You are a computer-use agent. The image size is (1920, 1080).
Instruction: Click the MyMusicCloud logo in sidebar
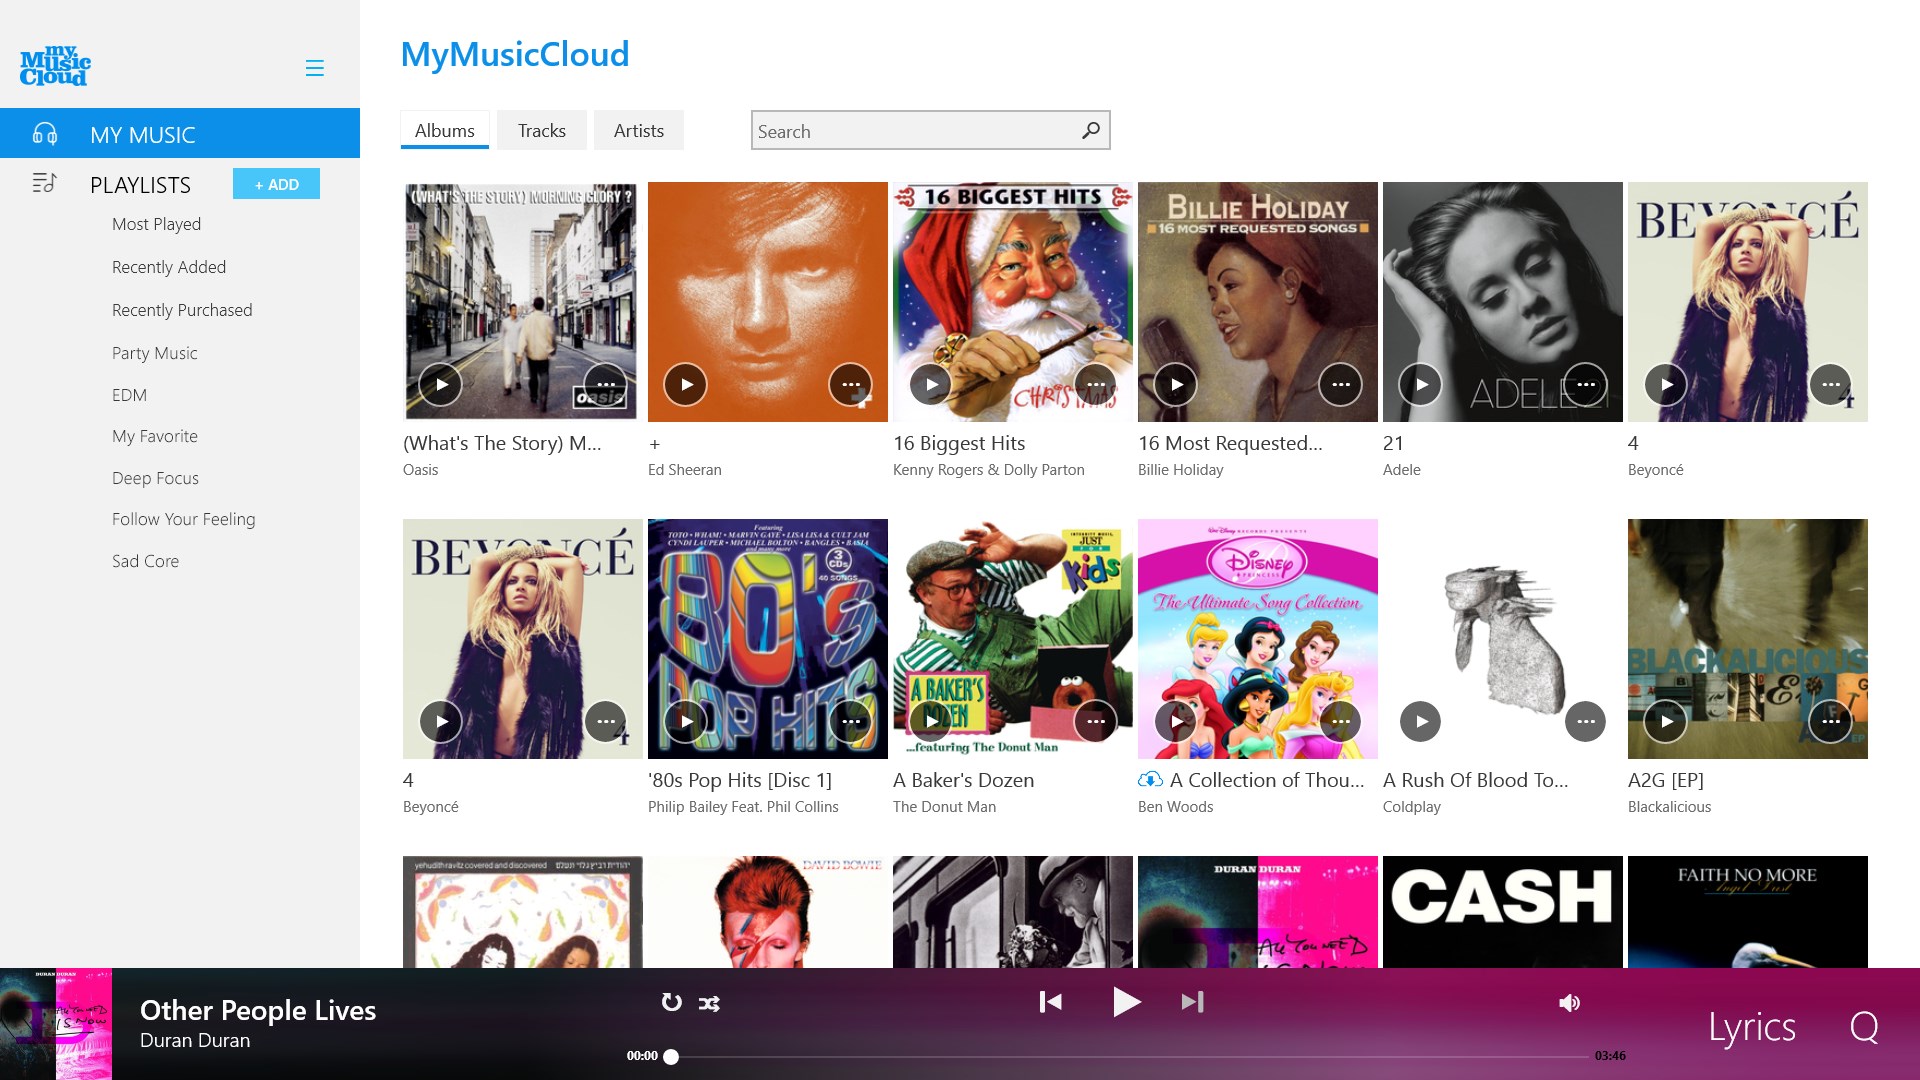point(55,66)
